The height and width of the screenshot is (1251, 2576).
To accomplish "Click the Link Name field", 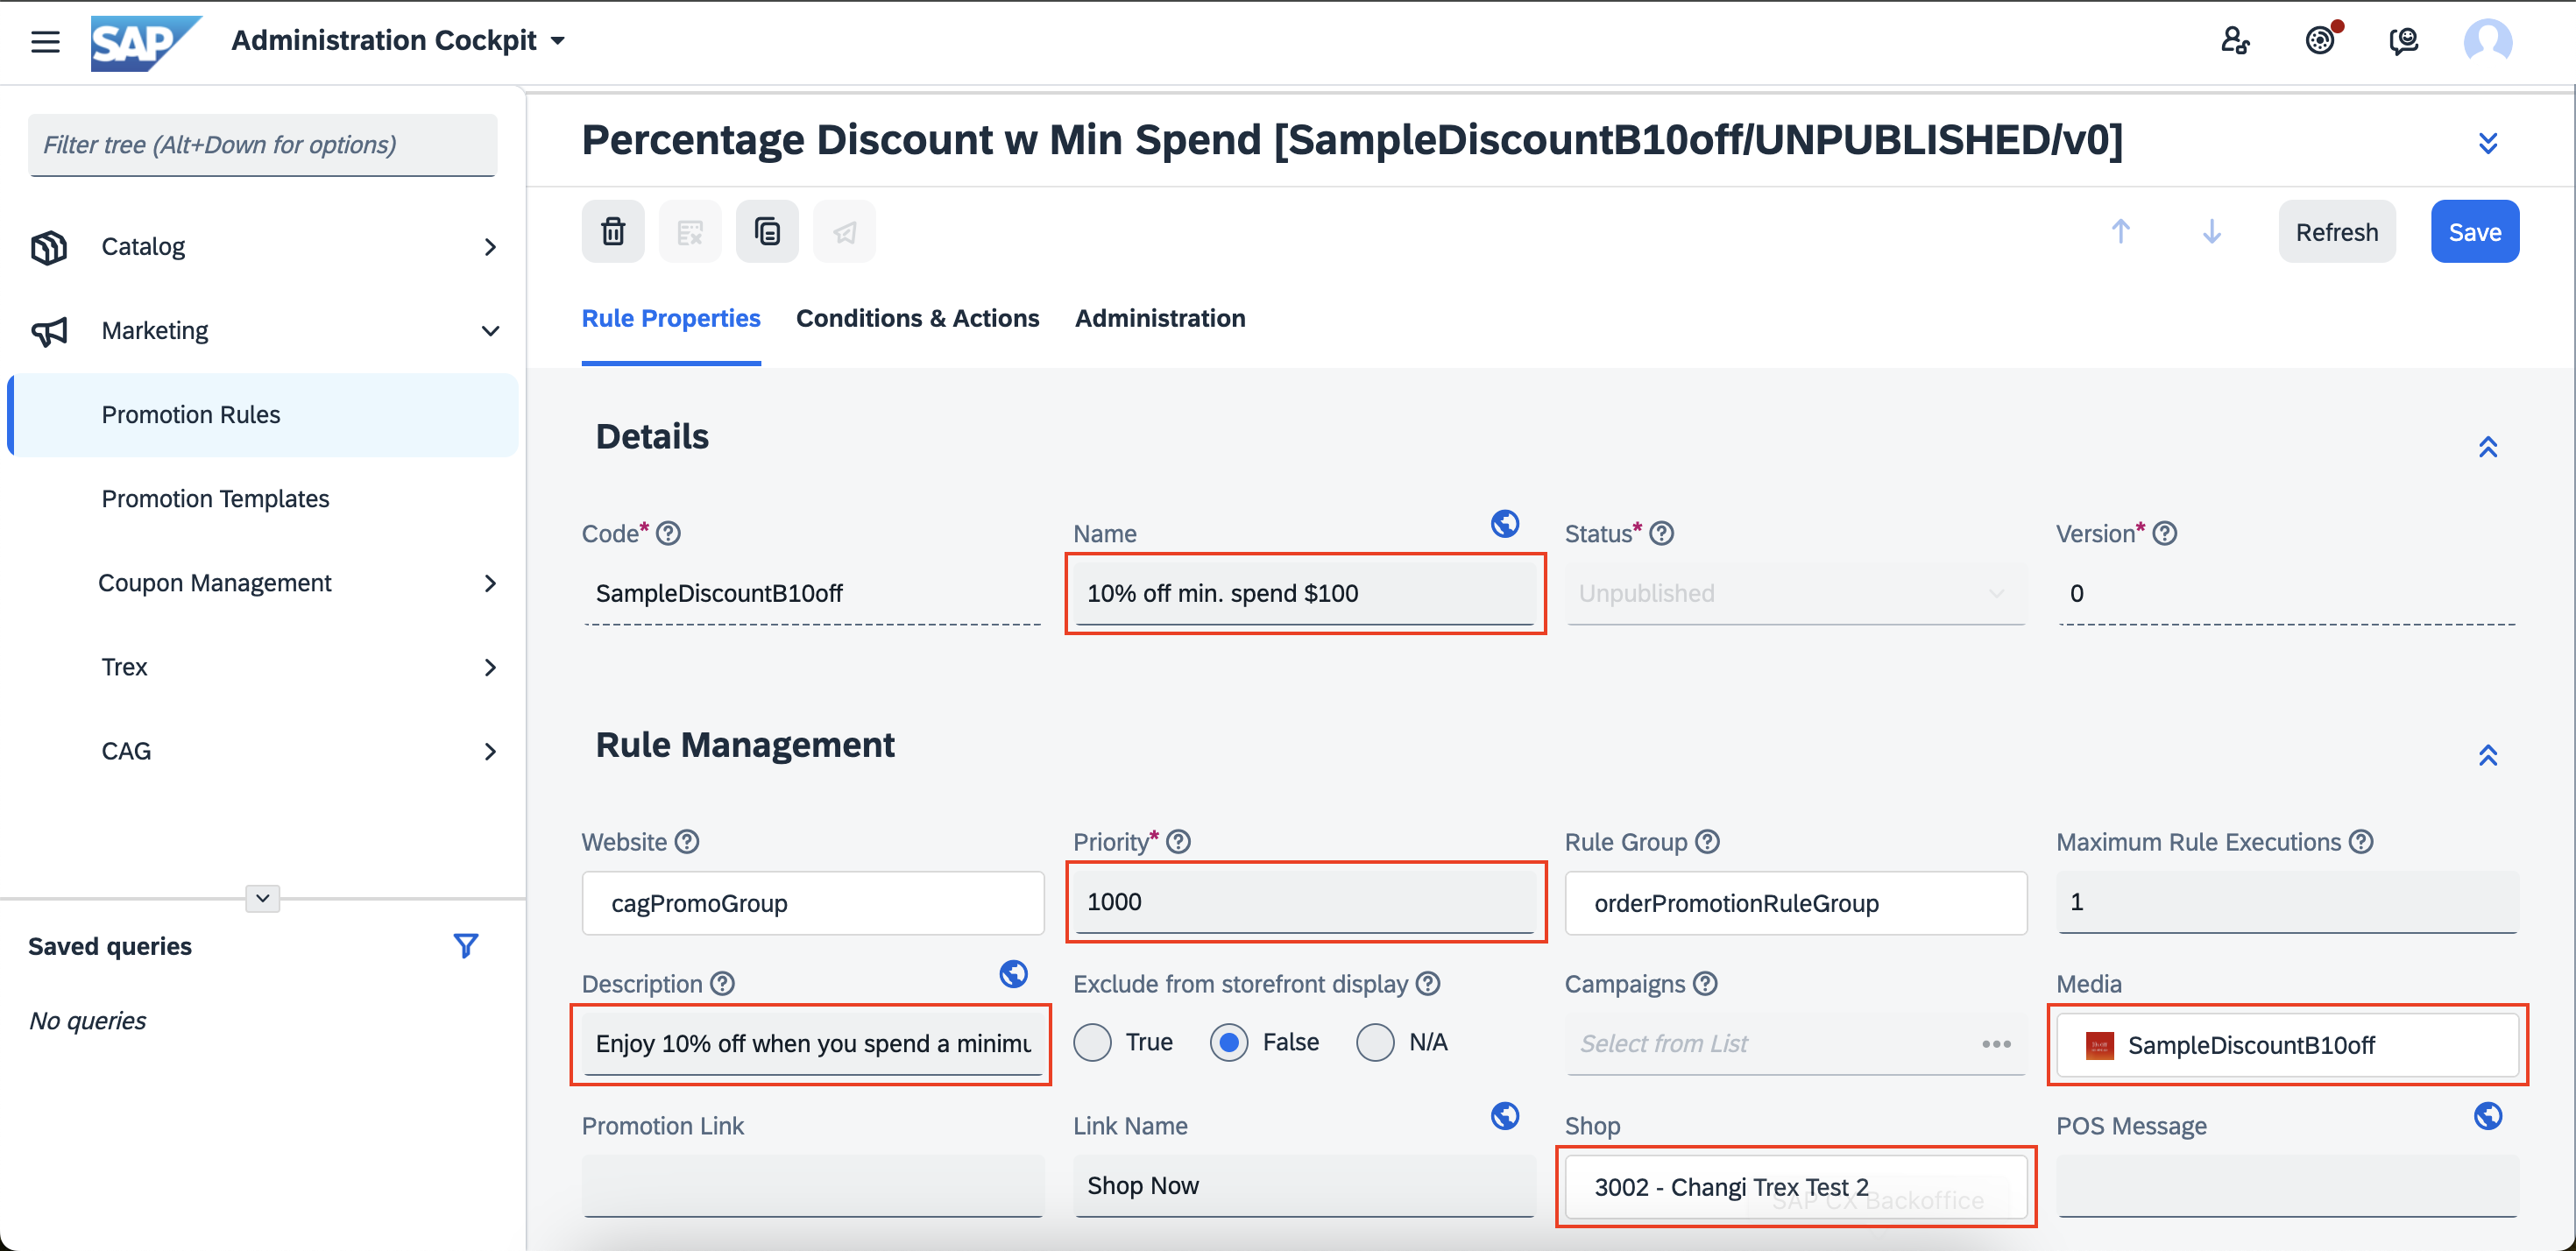I will click(x=1305, y=1186).
